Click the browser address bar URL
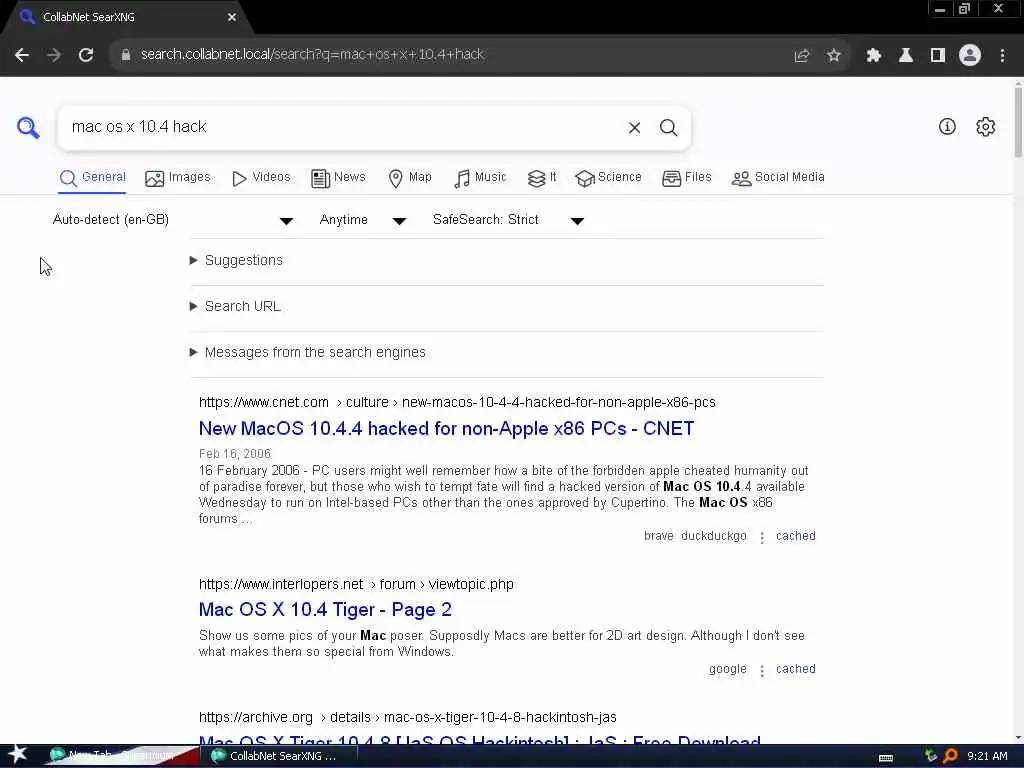The image size is (1024, 768). coord(312,55)
